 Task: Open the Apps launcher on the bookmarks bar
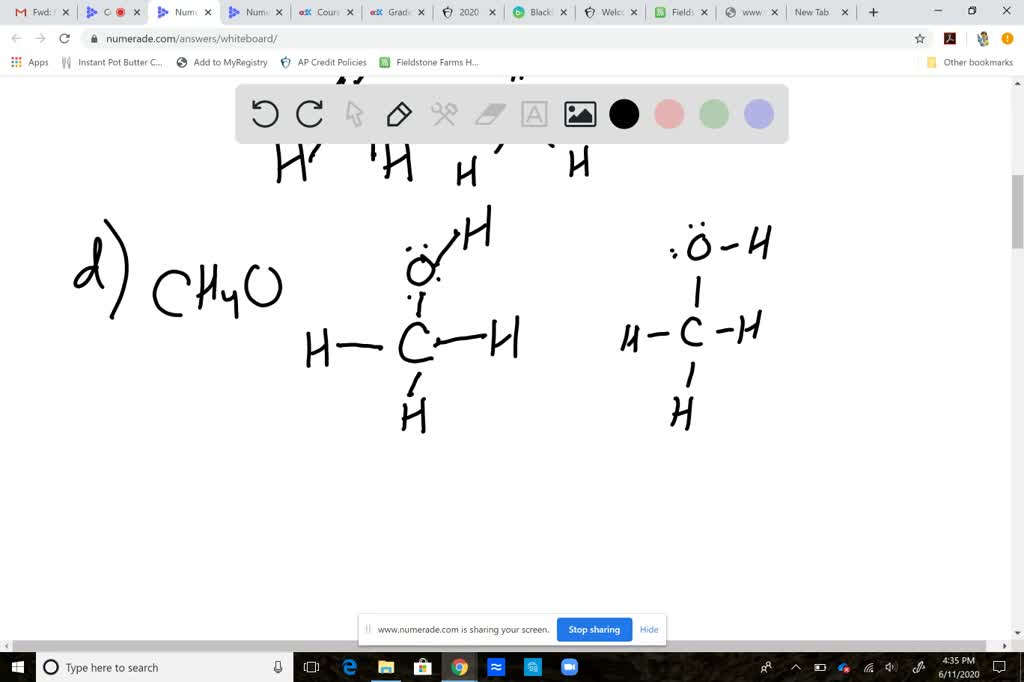click(x=16, y=61)
